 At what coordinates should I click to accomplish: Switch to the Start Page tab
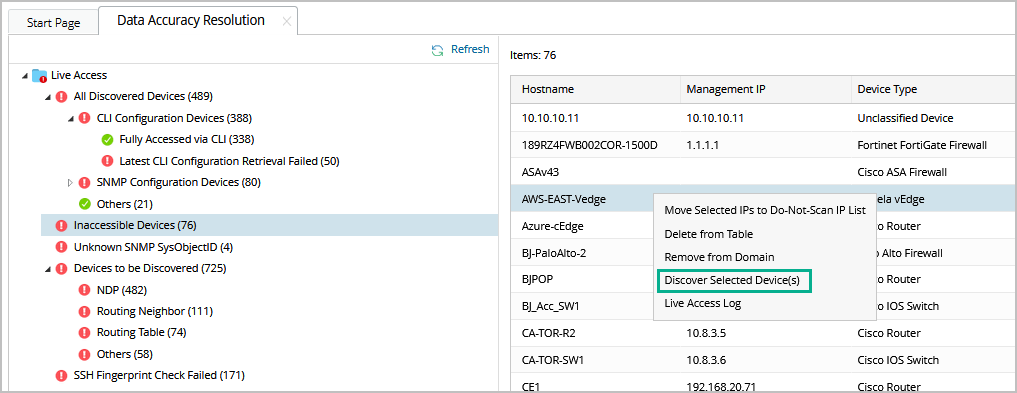[x=53, y=23]
